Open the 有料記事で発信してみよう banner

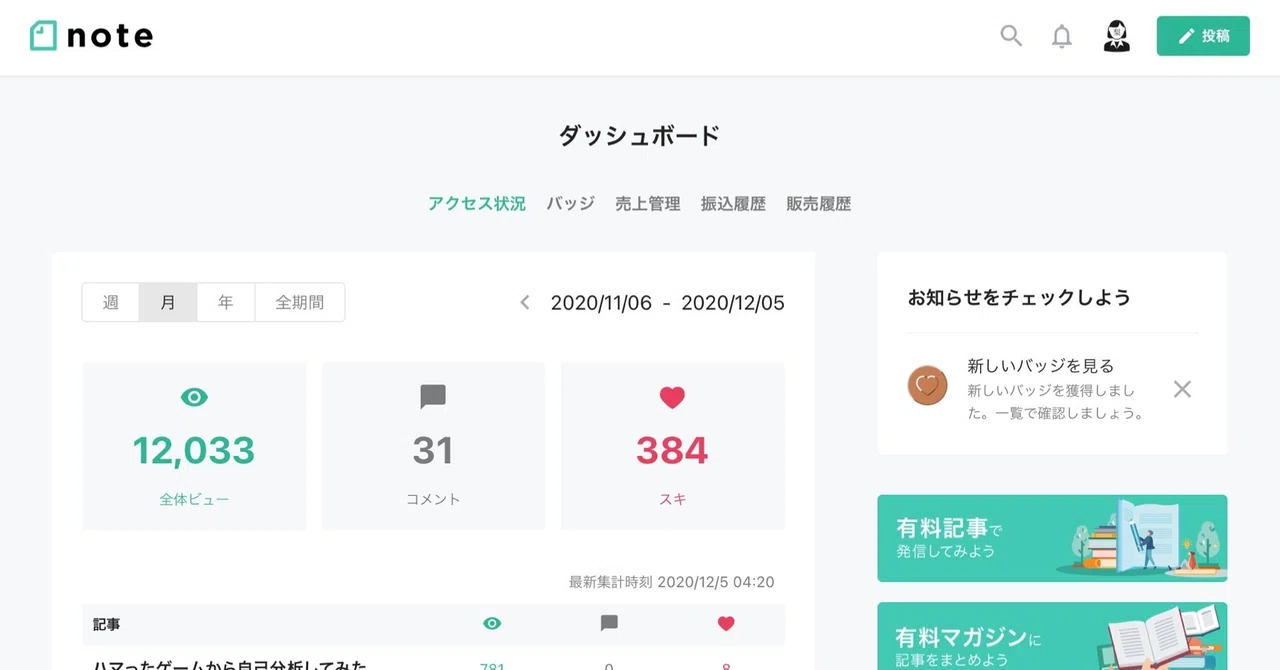click(1052, 538)
